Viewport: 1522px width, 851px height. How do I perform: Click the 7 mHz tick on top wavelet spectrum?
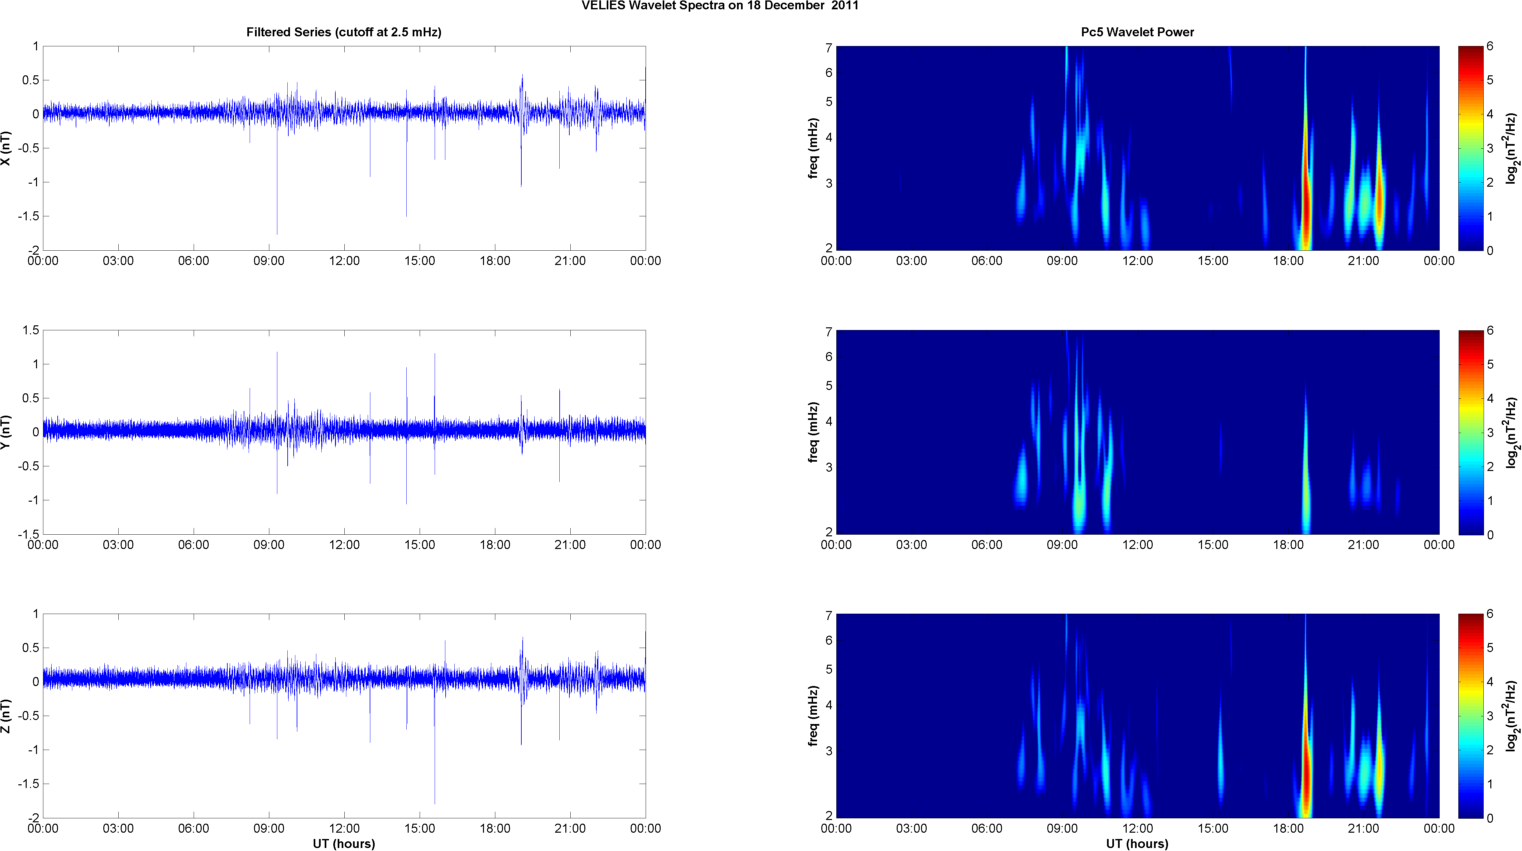pyautogui.click(x=829, y=48)
